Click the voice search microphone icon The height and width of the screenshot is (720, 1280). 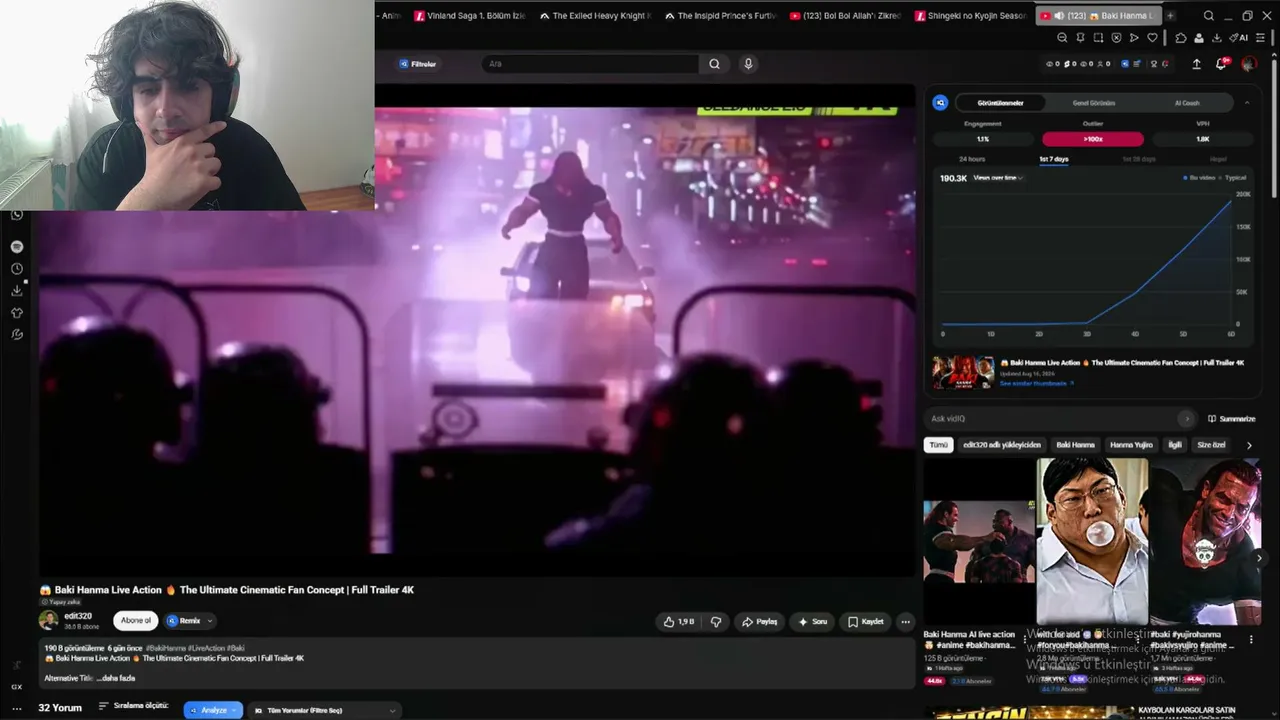click(x=747, y=64)
